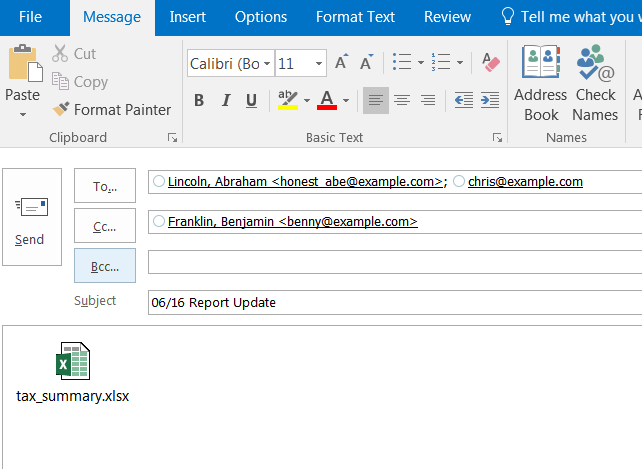Select the Abraham Lincoln presence indicator
Screen dimensions: 642x469
pyautogui.click(x=159, y=181)
